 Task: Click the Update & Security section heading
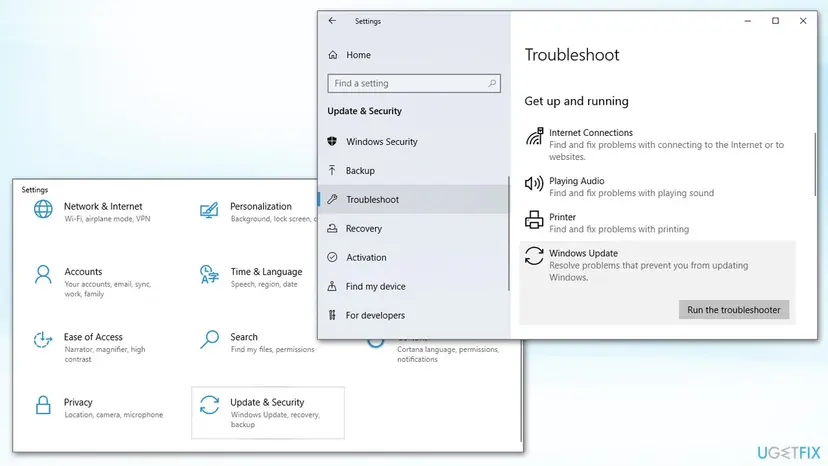tap(364, 111)
